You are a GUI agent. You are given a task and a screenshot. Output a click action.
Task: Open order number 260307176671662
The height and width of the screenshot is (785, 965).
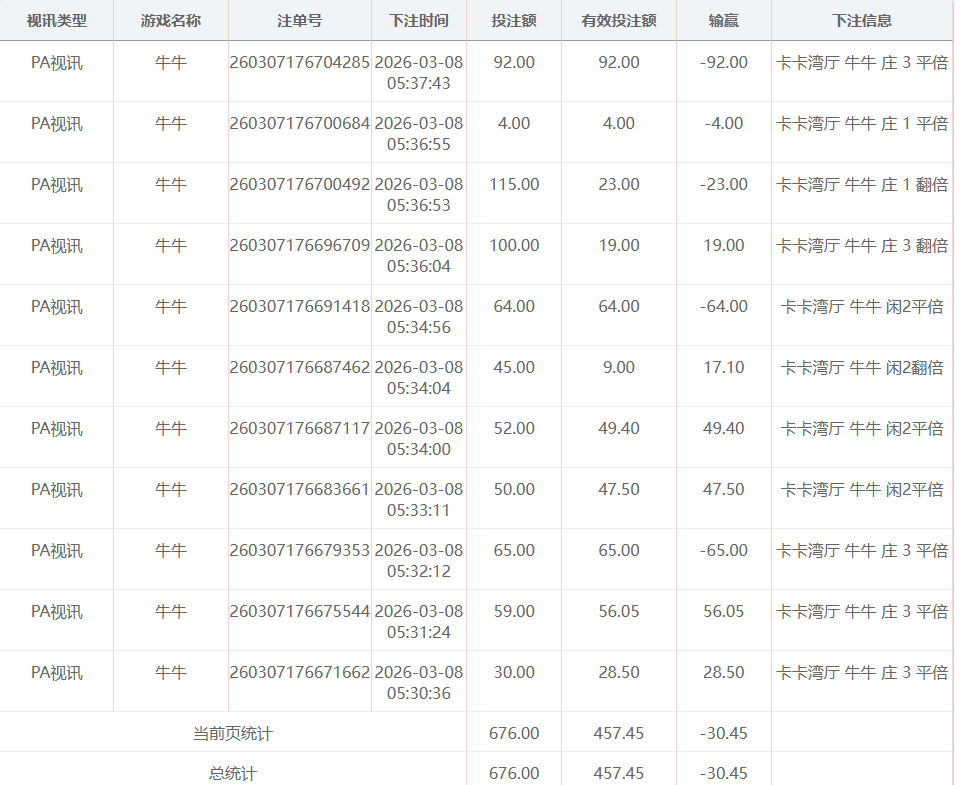[x=300, y=672]
